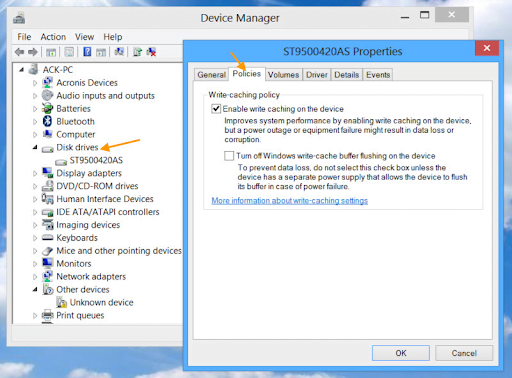Open the Action menu
Image resolution: width=512 pixels, height=378 pixels.
[53, 37]
